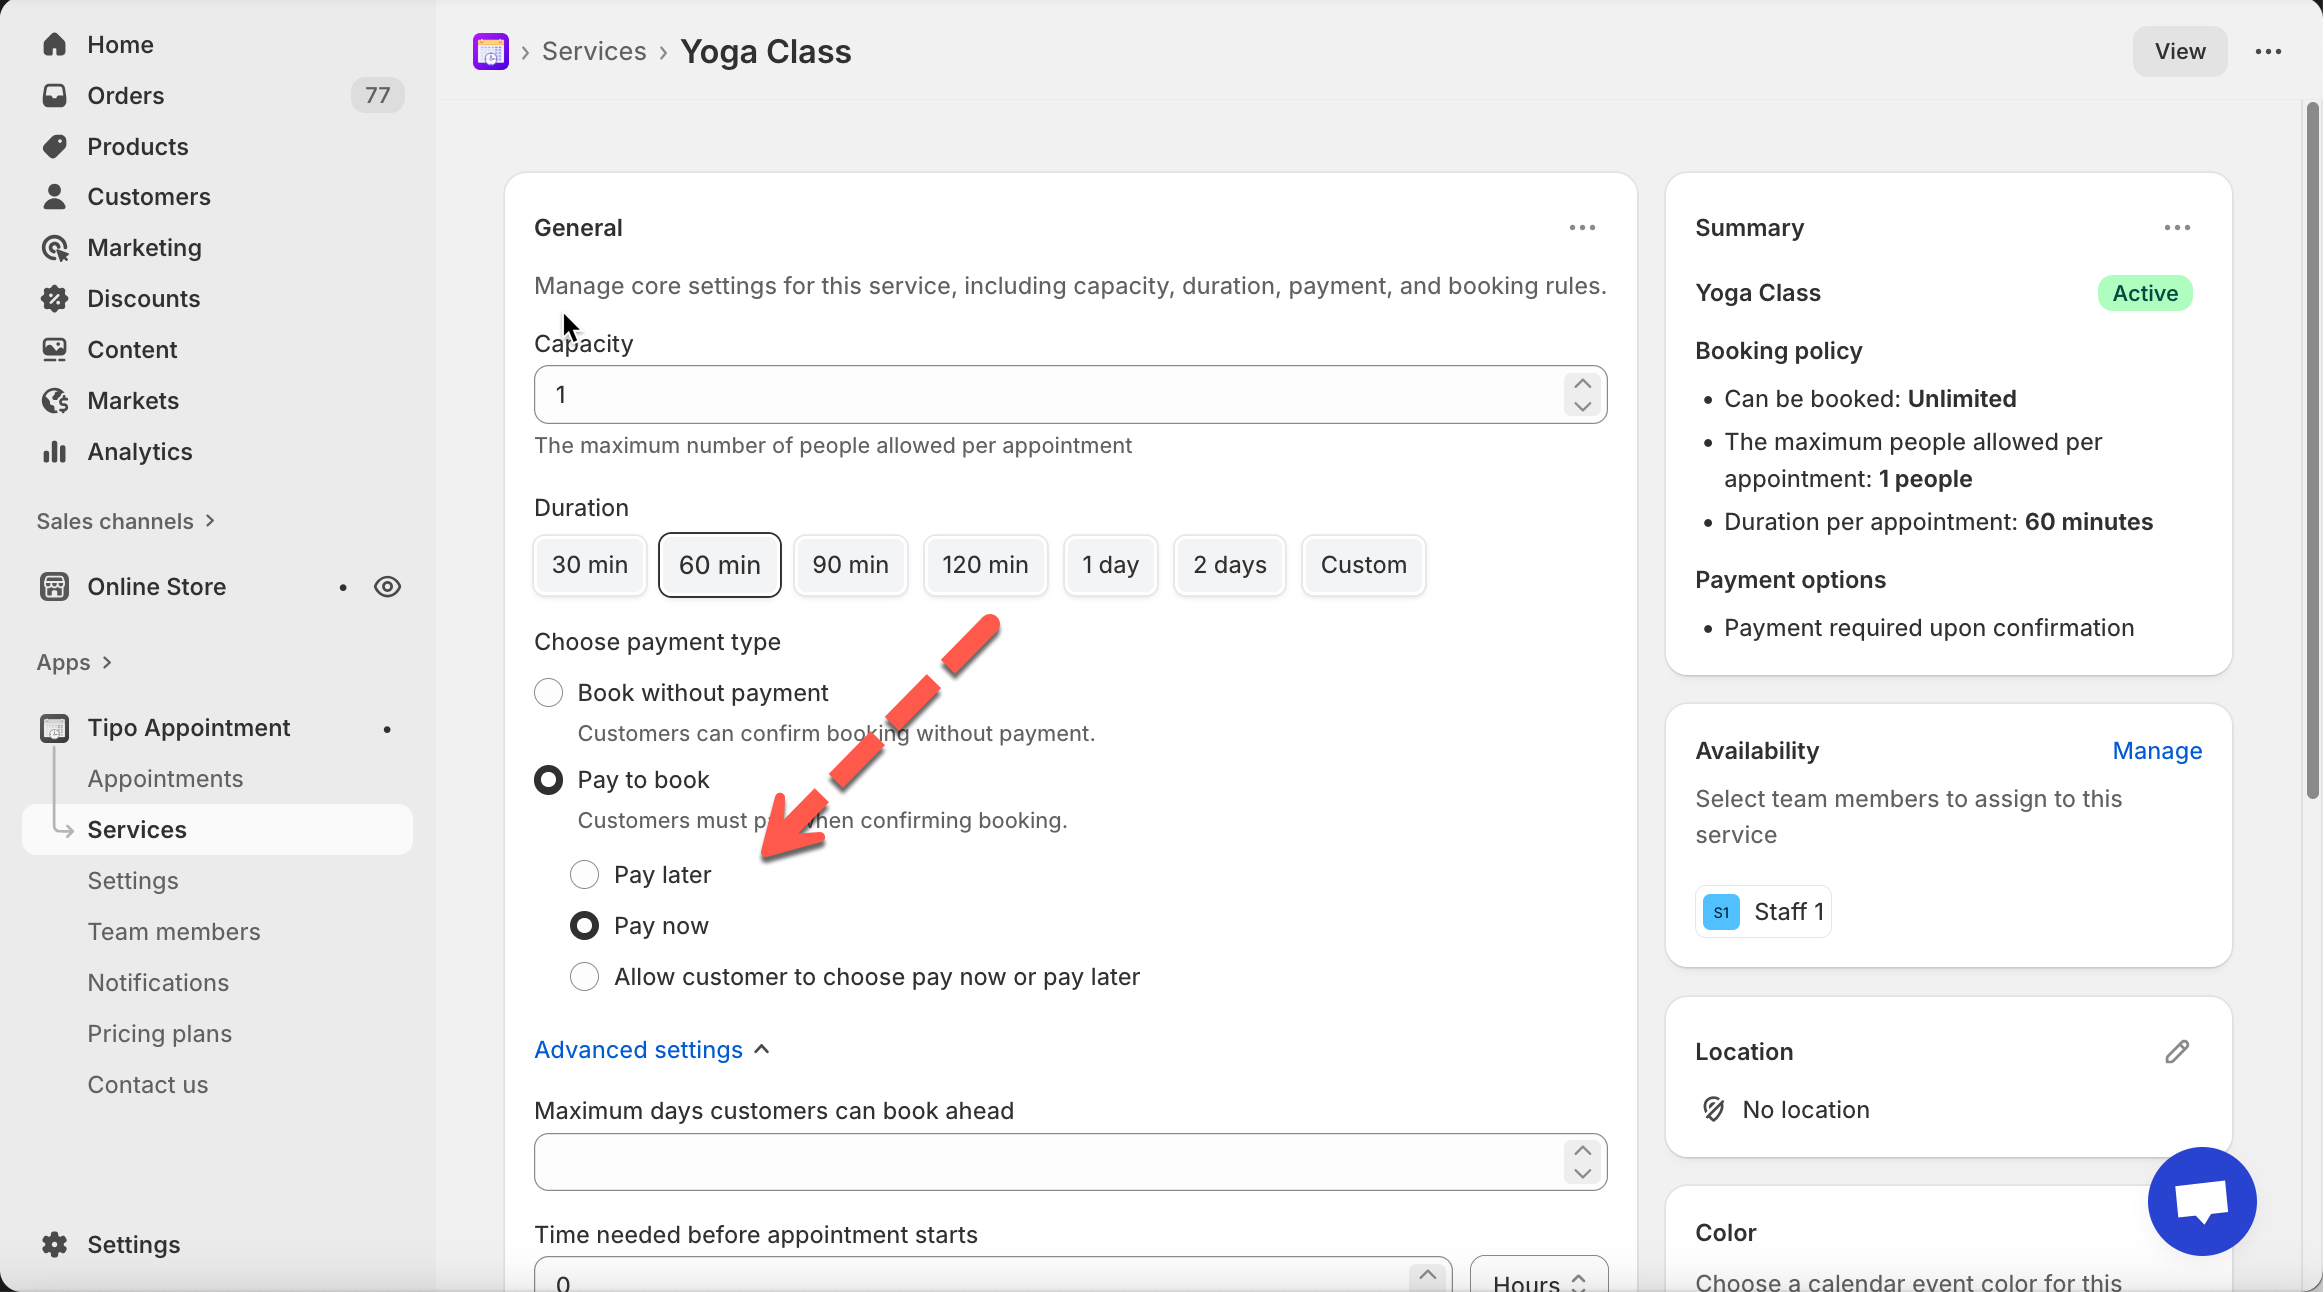Click the Manage link in Availability
Image resolution: width=2324 pixels, height=1292 pixels.
pyautogui.click(x=2157, y=751)
